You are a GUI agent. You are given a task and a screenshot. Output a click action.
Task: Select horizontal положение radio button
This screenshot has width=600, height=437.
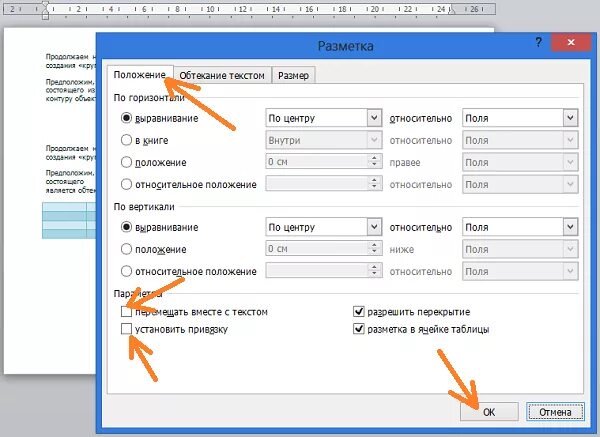point(126,162)
